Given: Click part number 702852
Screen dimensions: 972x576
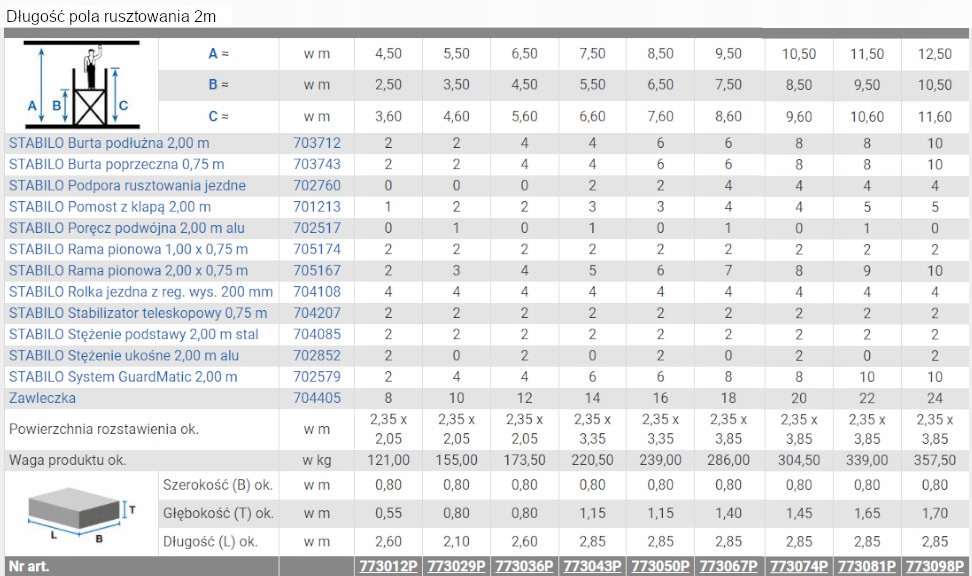Looking at the screenshot, I should (317, 355).
